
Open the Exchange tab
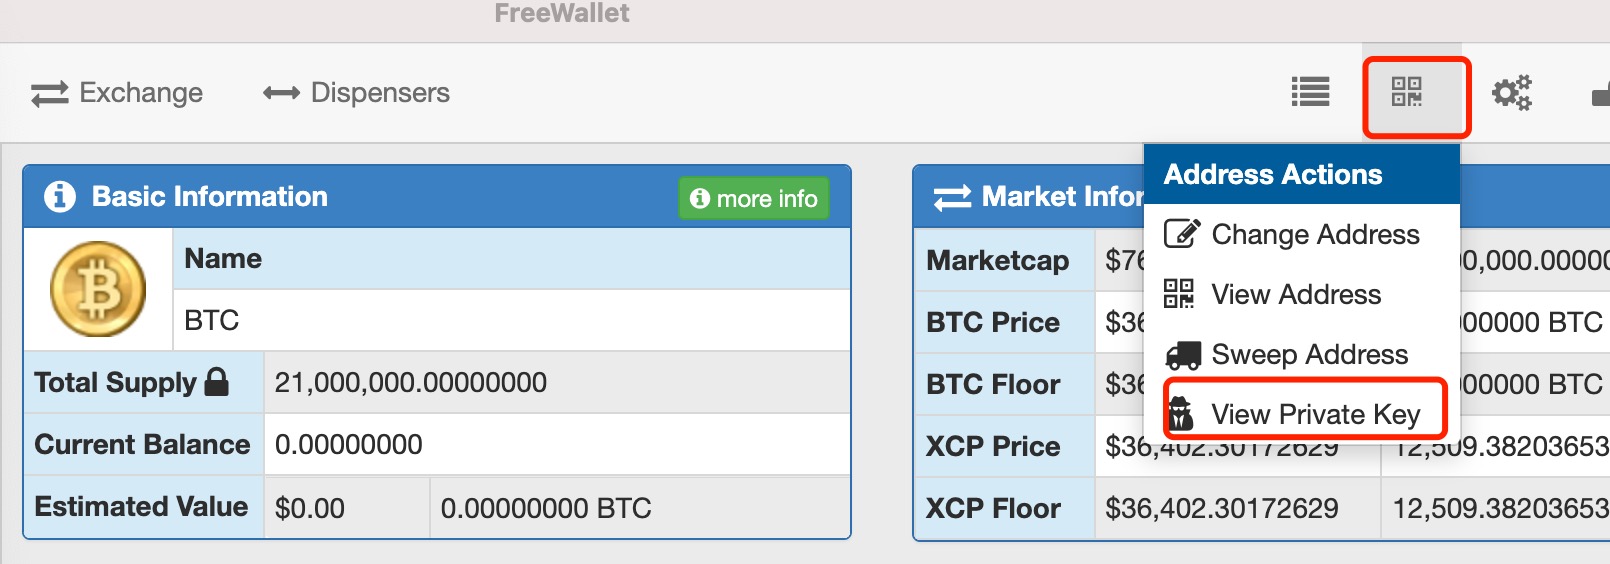[x=140, y=93]
